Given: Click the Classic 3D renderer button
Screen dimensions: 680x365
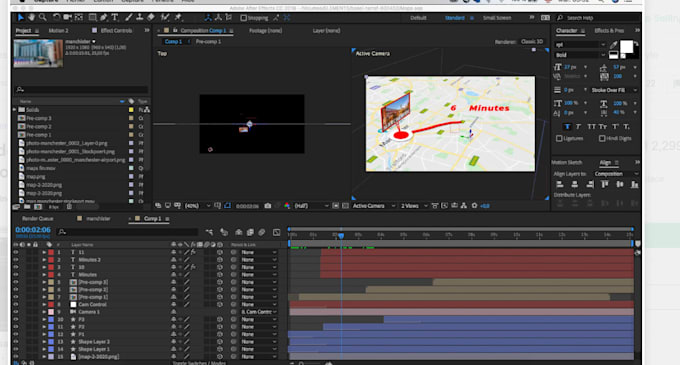Looking at the screenshot, I should [532, 42].
